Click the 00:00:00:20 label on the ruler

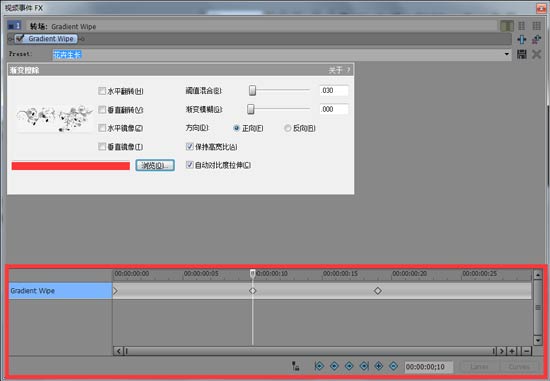click(x=410, y=273)
